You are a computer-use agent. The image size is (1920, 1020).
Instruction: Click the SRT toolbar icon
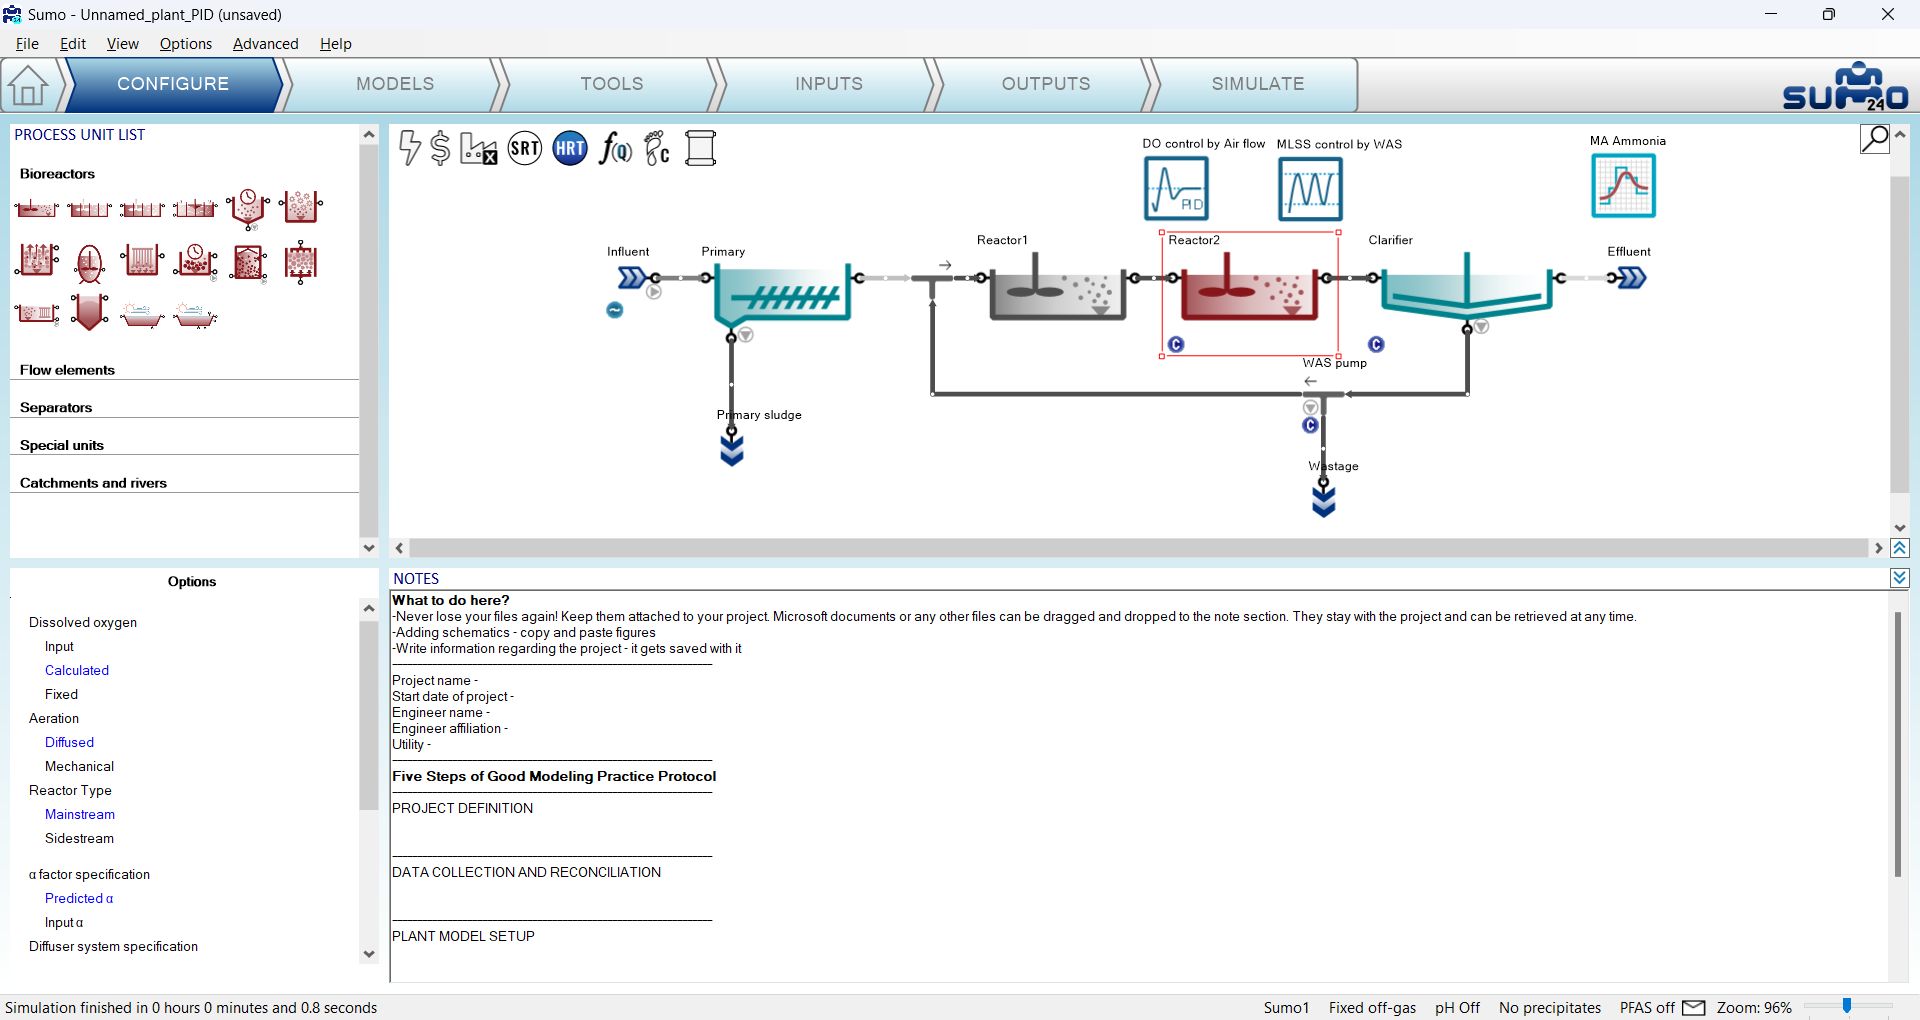point(525,148)
